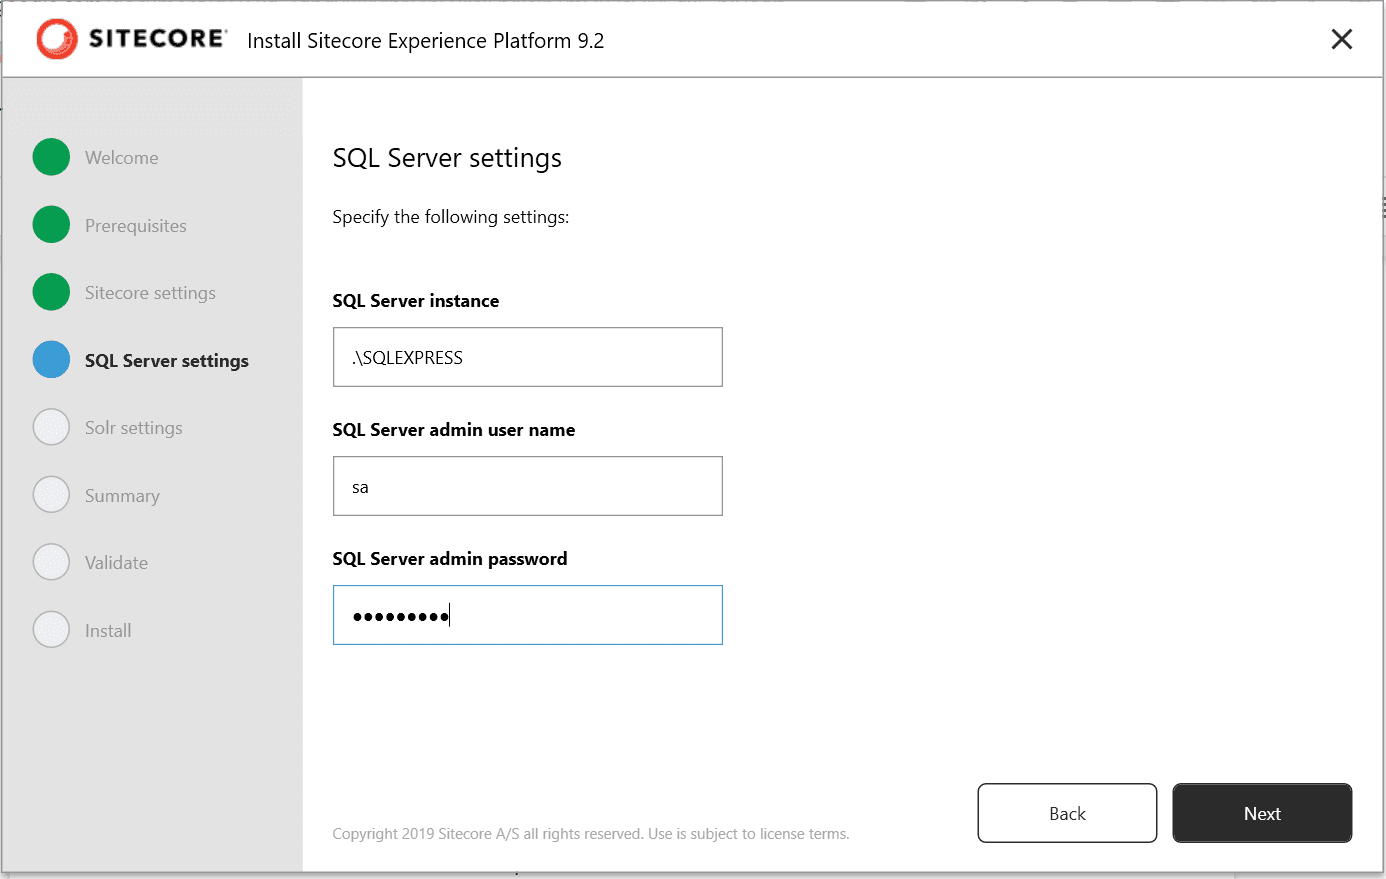Click the 'SQL Server admin password' label
Image resolution: width=1386 pixels, height=879 pixels.
point(450,559)
